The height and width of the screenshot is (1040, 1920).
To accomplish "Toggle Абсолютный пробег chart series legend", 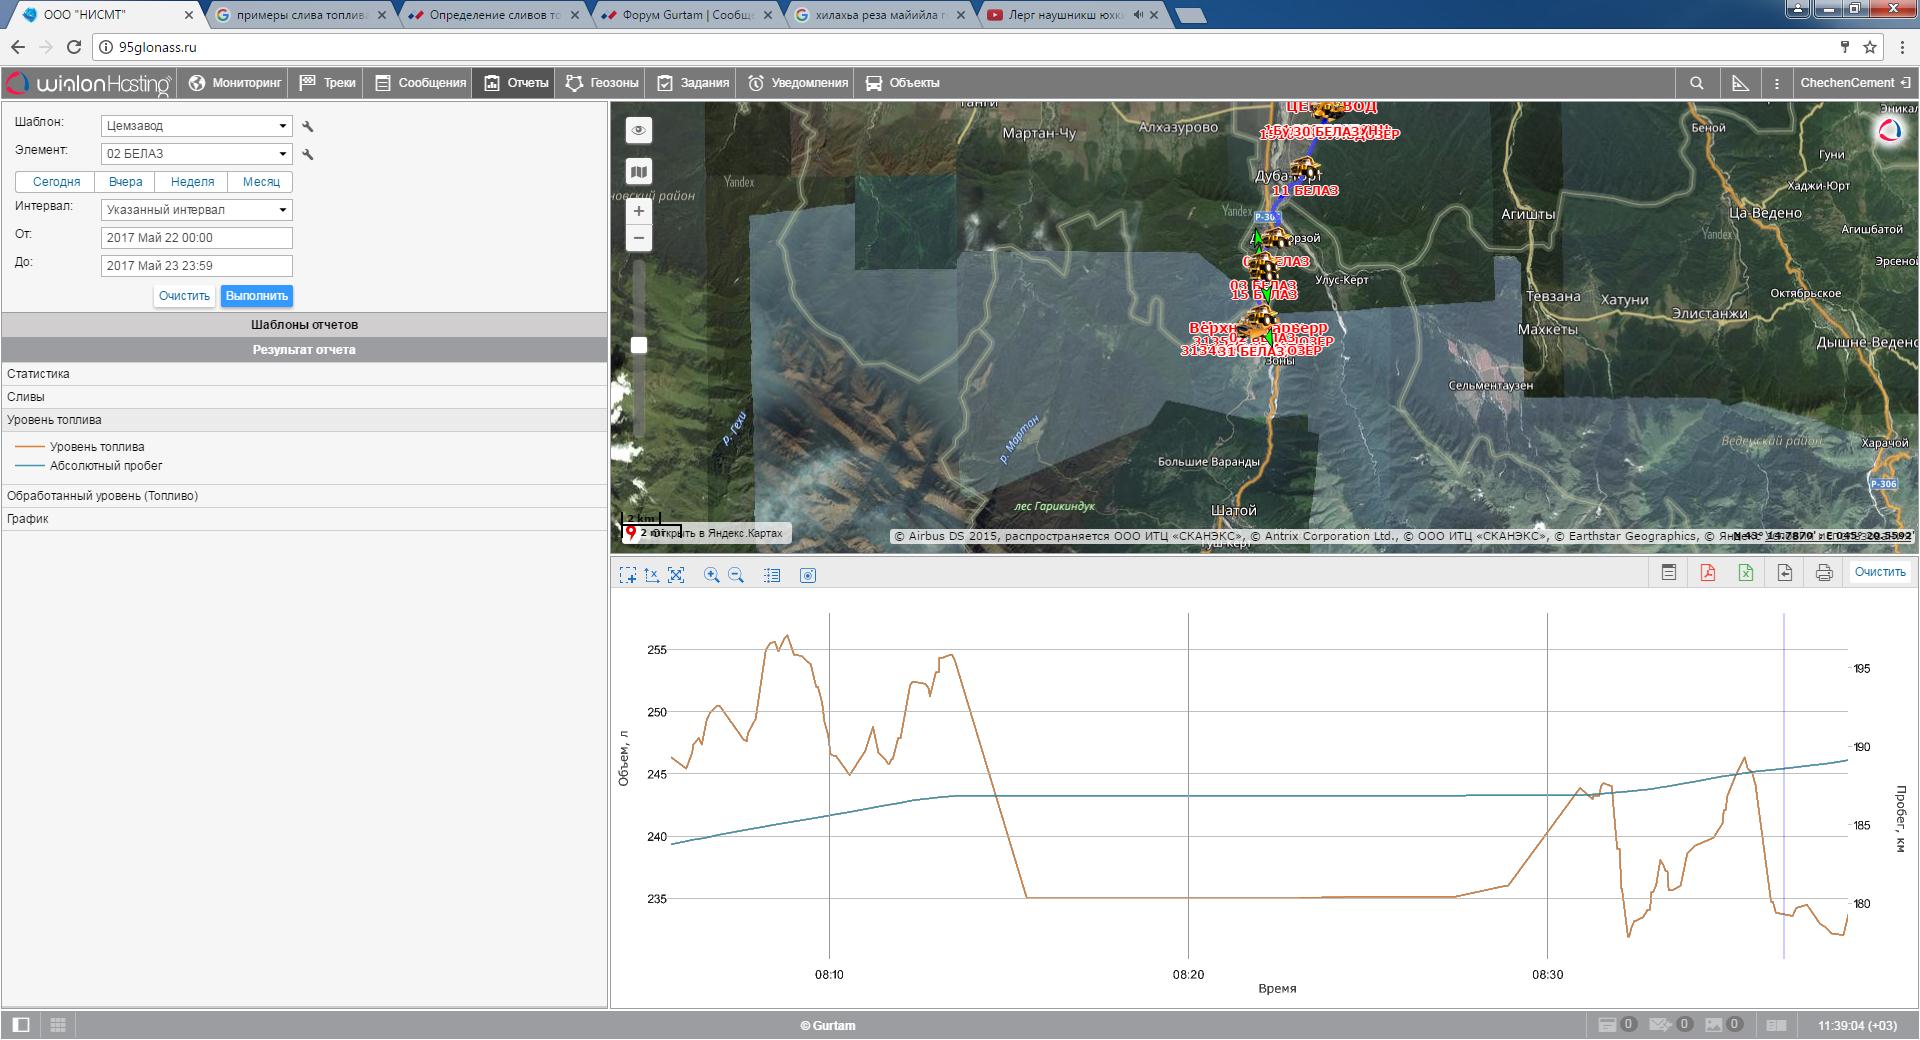I will (105, 466).
